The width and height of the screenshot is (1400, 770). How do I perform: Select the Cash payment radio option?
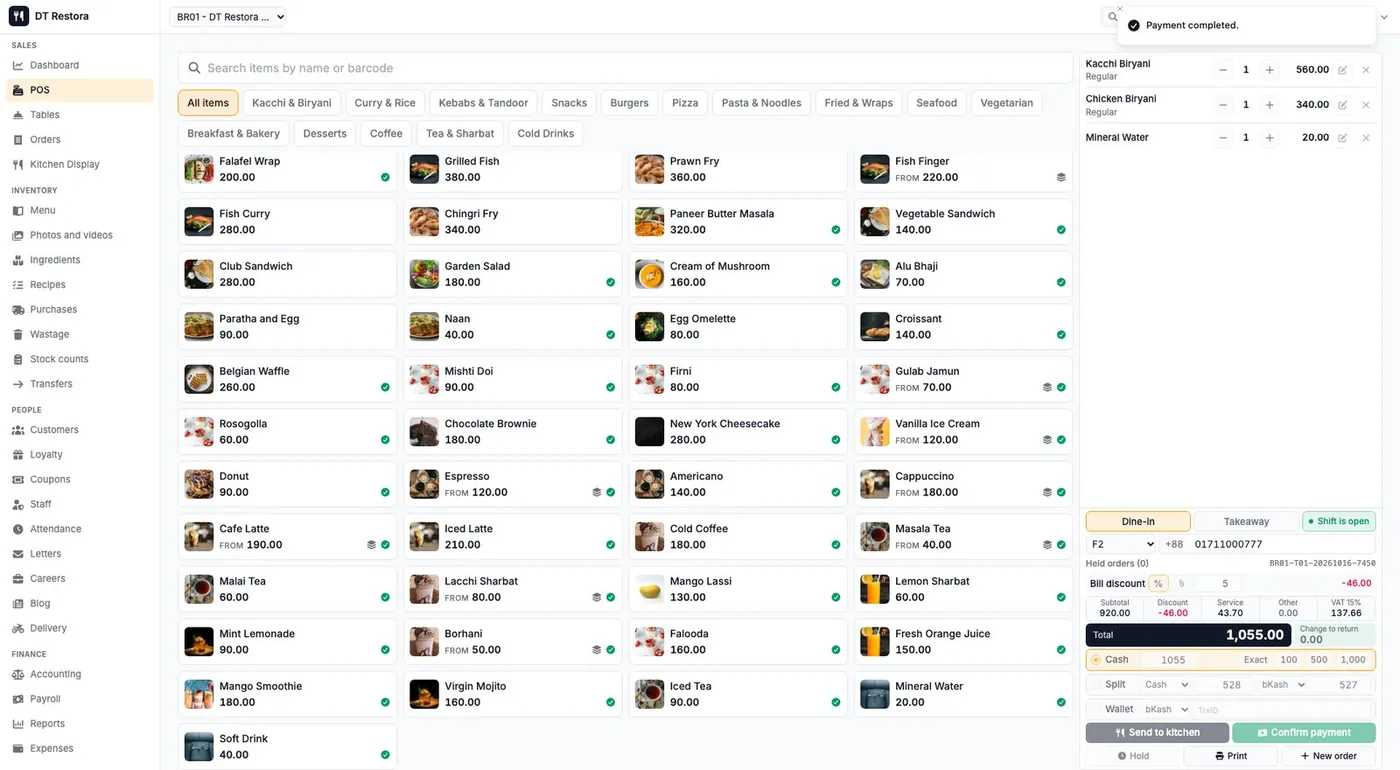click(1096, 660)
